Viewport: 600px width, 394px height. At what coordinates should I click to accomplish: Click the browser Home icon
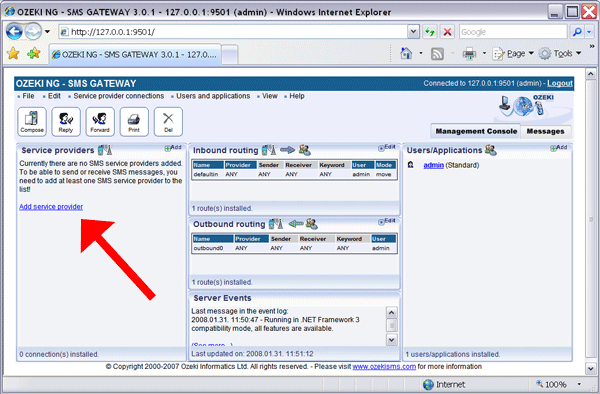406,53
